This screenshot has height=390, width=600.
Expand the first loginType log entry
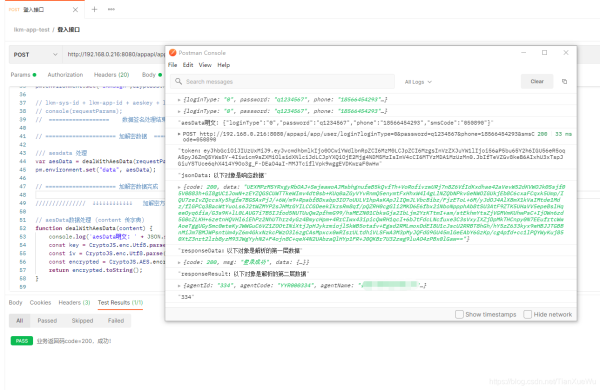(179, 100)
